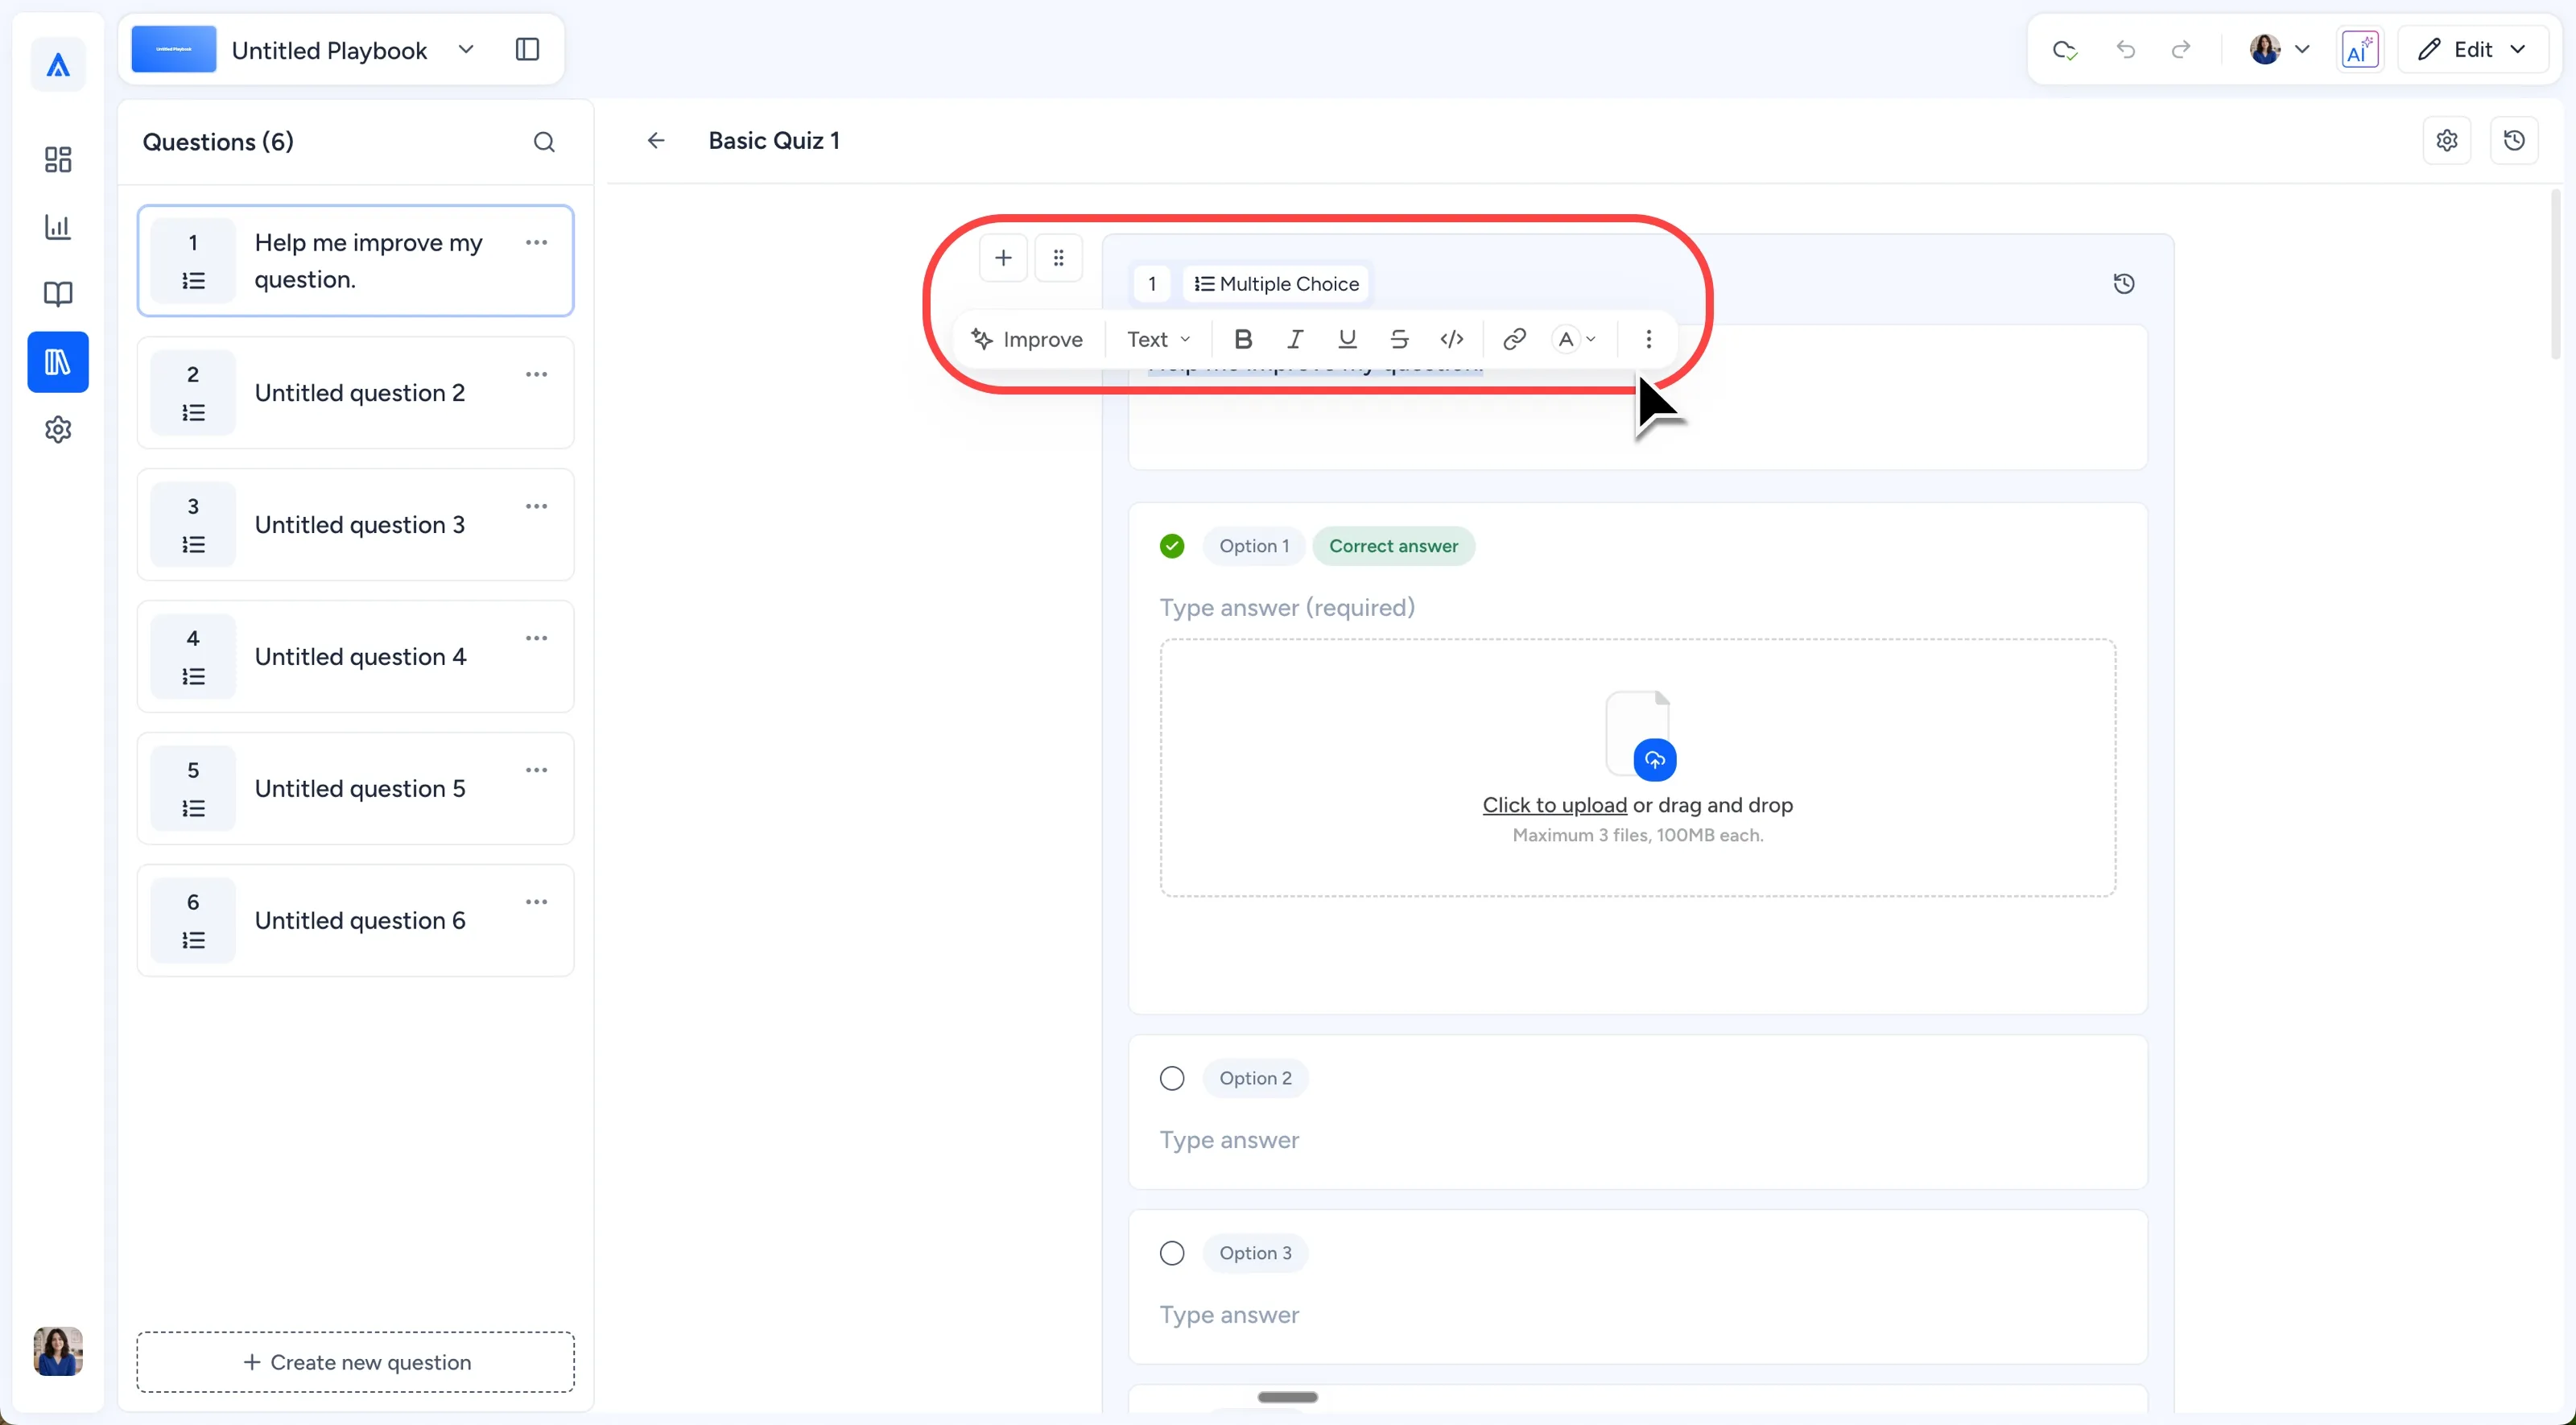Click the app logo icon in the sidebar
The height and width of the screenshot is (1425, 2576).
58,66
